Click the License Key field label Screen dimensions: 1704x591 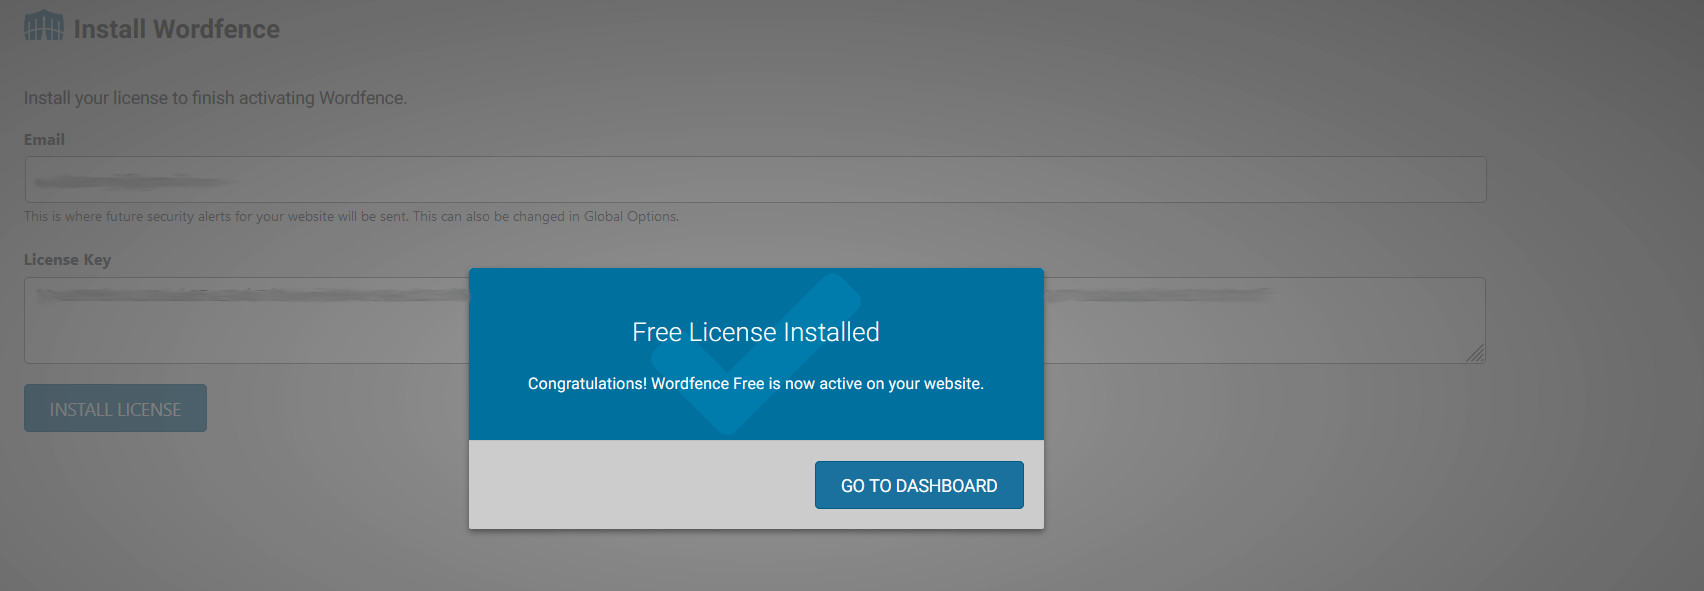click(67, 260)
